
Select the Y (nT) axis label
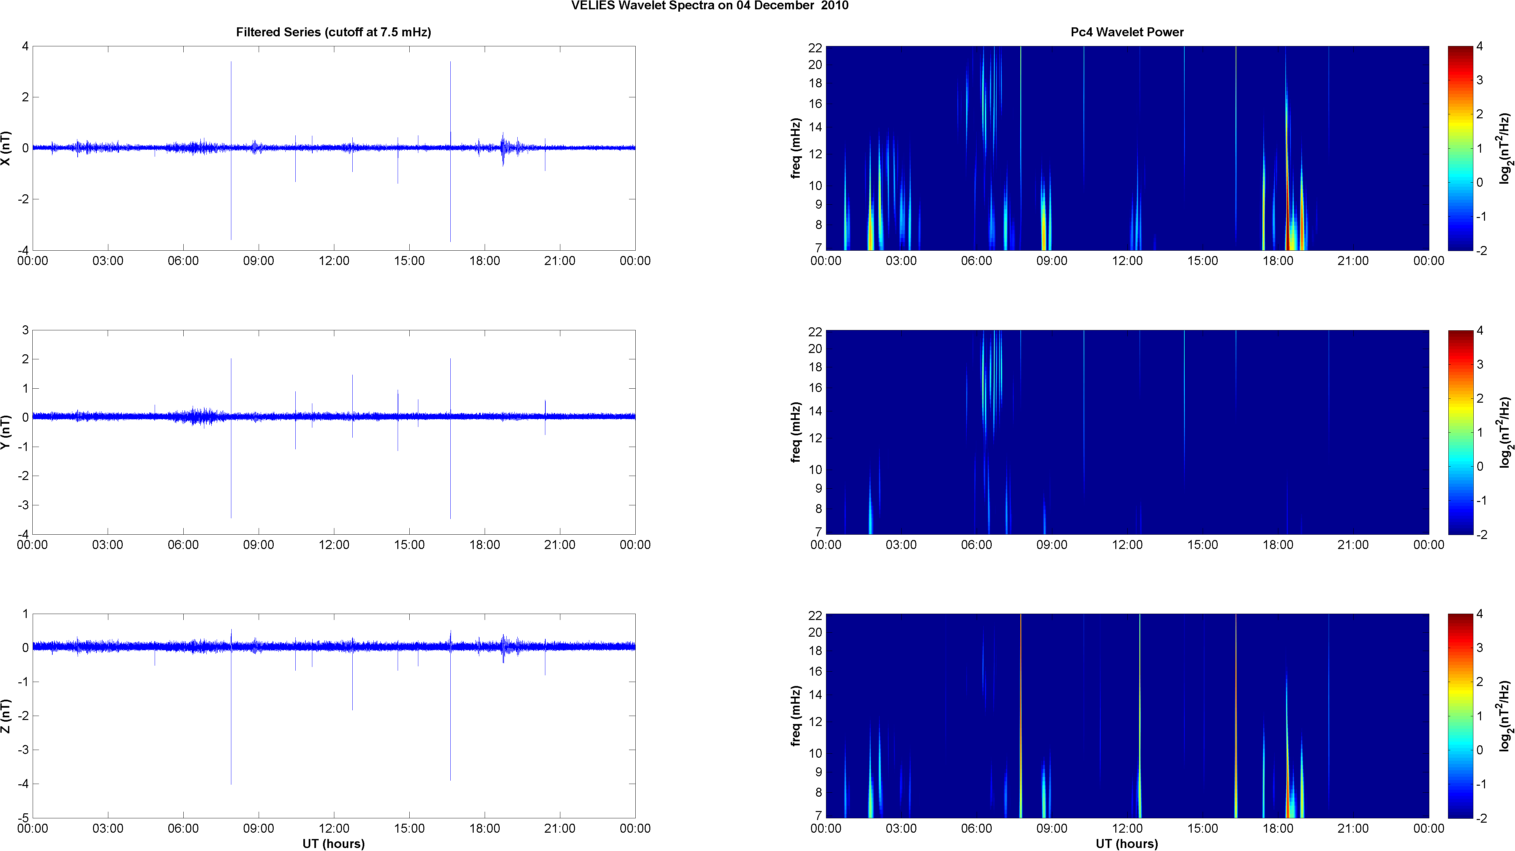(x=8, y=432)
